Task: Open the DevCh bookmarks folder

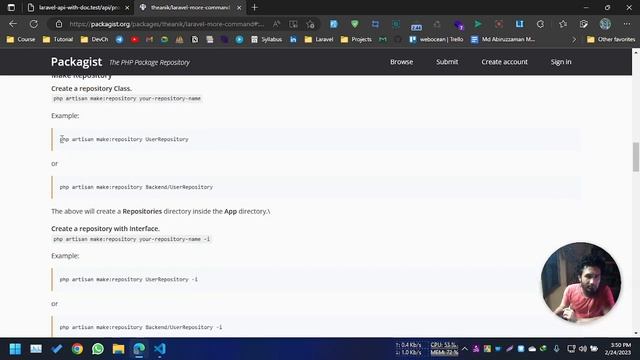Action: tap(94, 39)
